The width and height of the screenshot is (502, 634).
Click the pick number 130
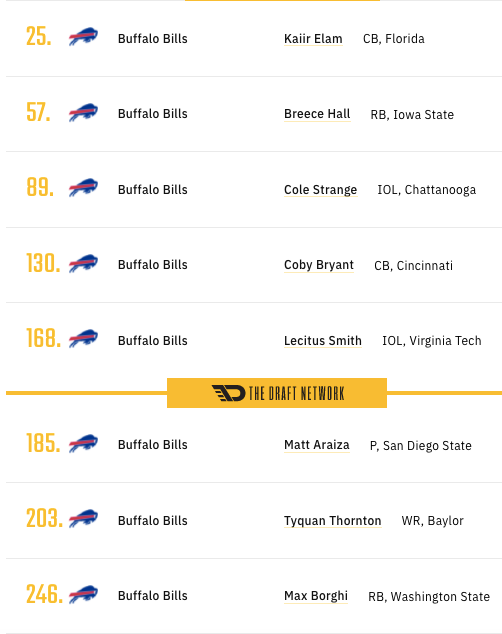pyautogui.click(x=43, y=263)
